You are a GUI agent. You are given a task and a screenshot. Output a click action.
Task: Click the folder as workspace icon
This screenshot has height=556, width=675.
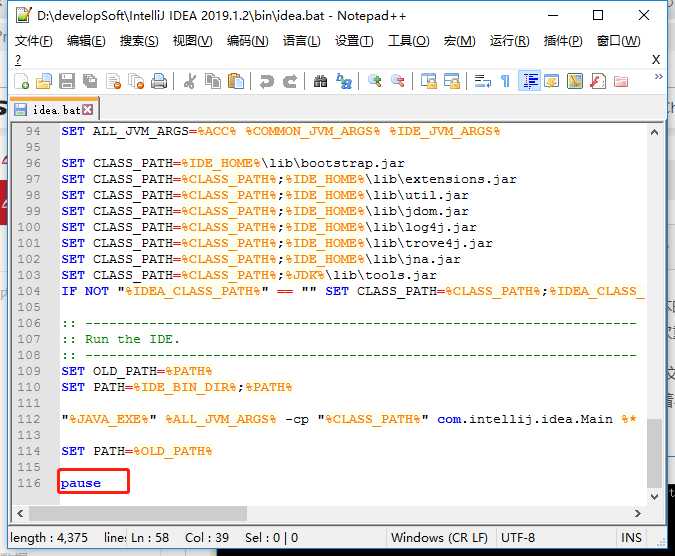621,81
